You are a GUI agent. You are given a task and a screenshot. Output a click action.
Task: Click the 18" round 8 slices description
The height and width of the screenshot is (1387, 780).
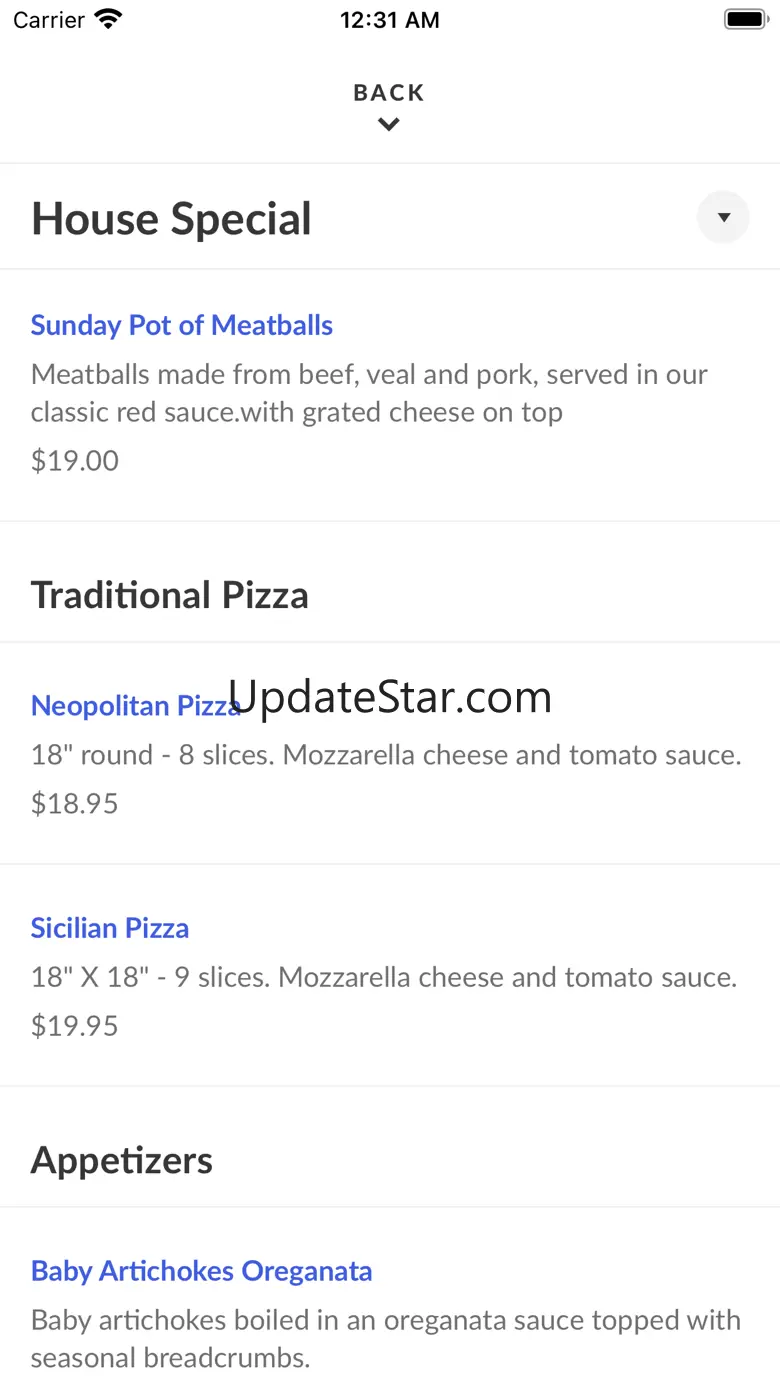click(x=386, y=755)
